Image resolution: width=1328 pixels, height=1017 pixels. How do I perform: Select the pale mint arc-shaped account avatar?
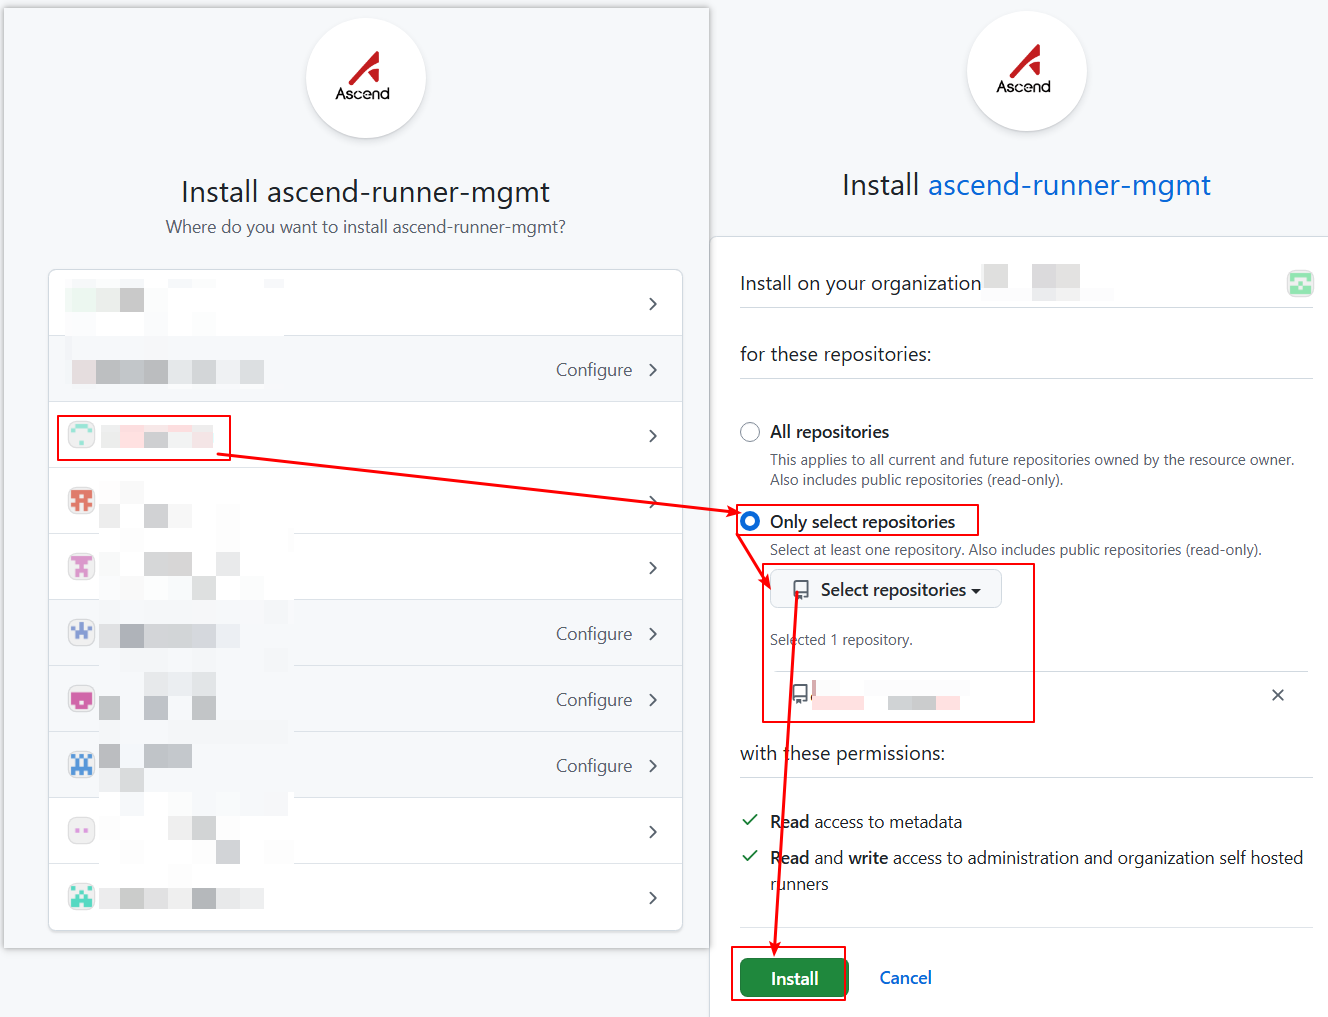(x=81, y=435)
